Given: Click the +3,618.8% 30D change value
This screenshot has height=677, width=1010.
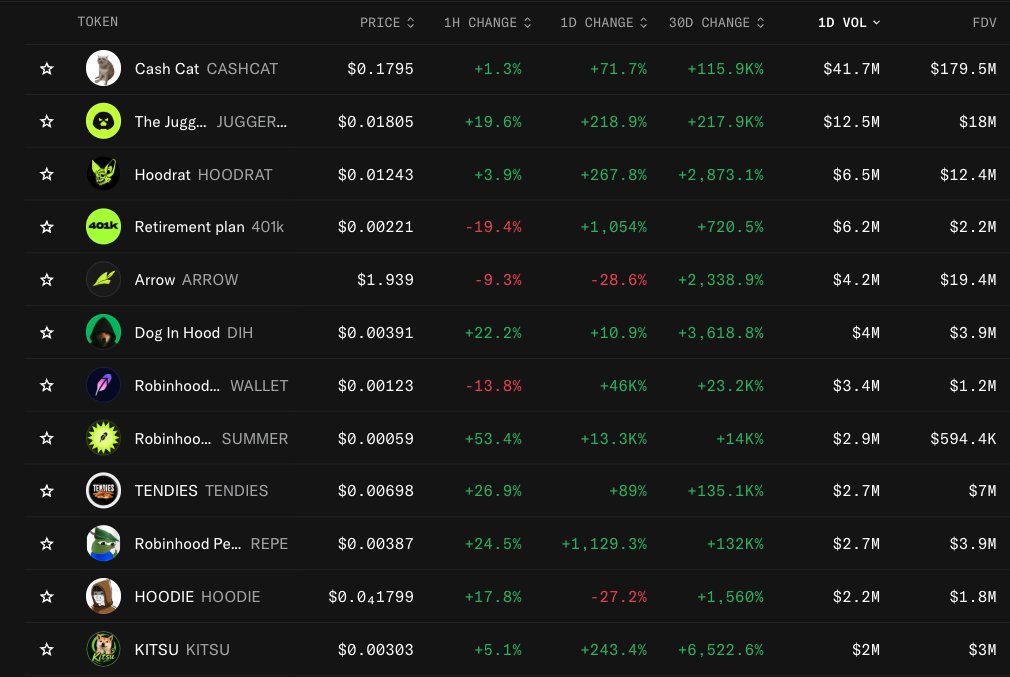Looking at the screenshot, I should click(720, 333).
